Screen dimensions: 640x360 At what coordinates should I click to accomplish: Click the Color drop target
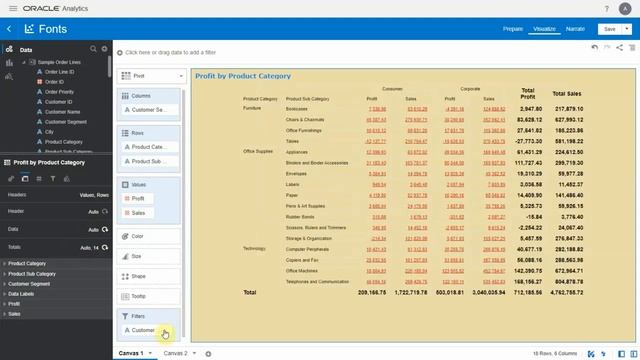149,236
